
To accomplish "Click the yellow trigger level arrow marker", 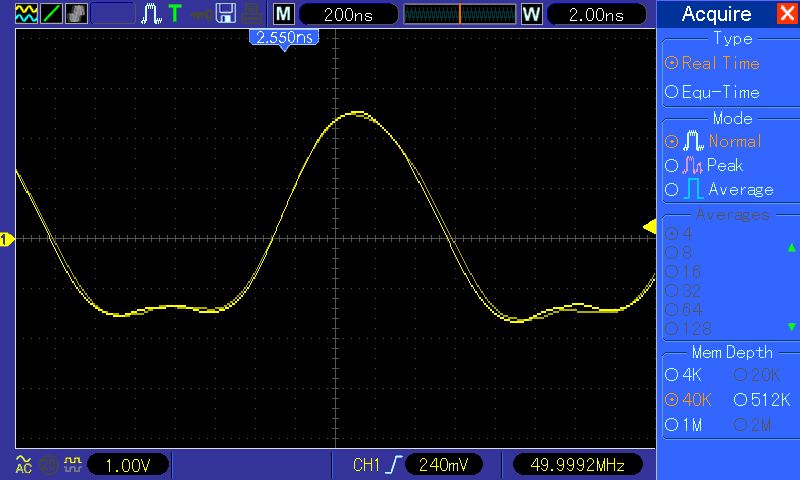I will 649,226.
